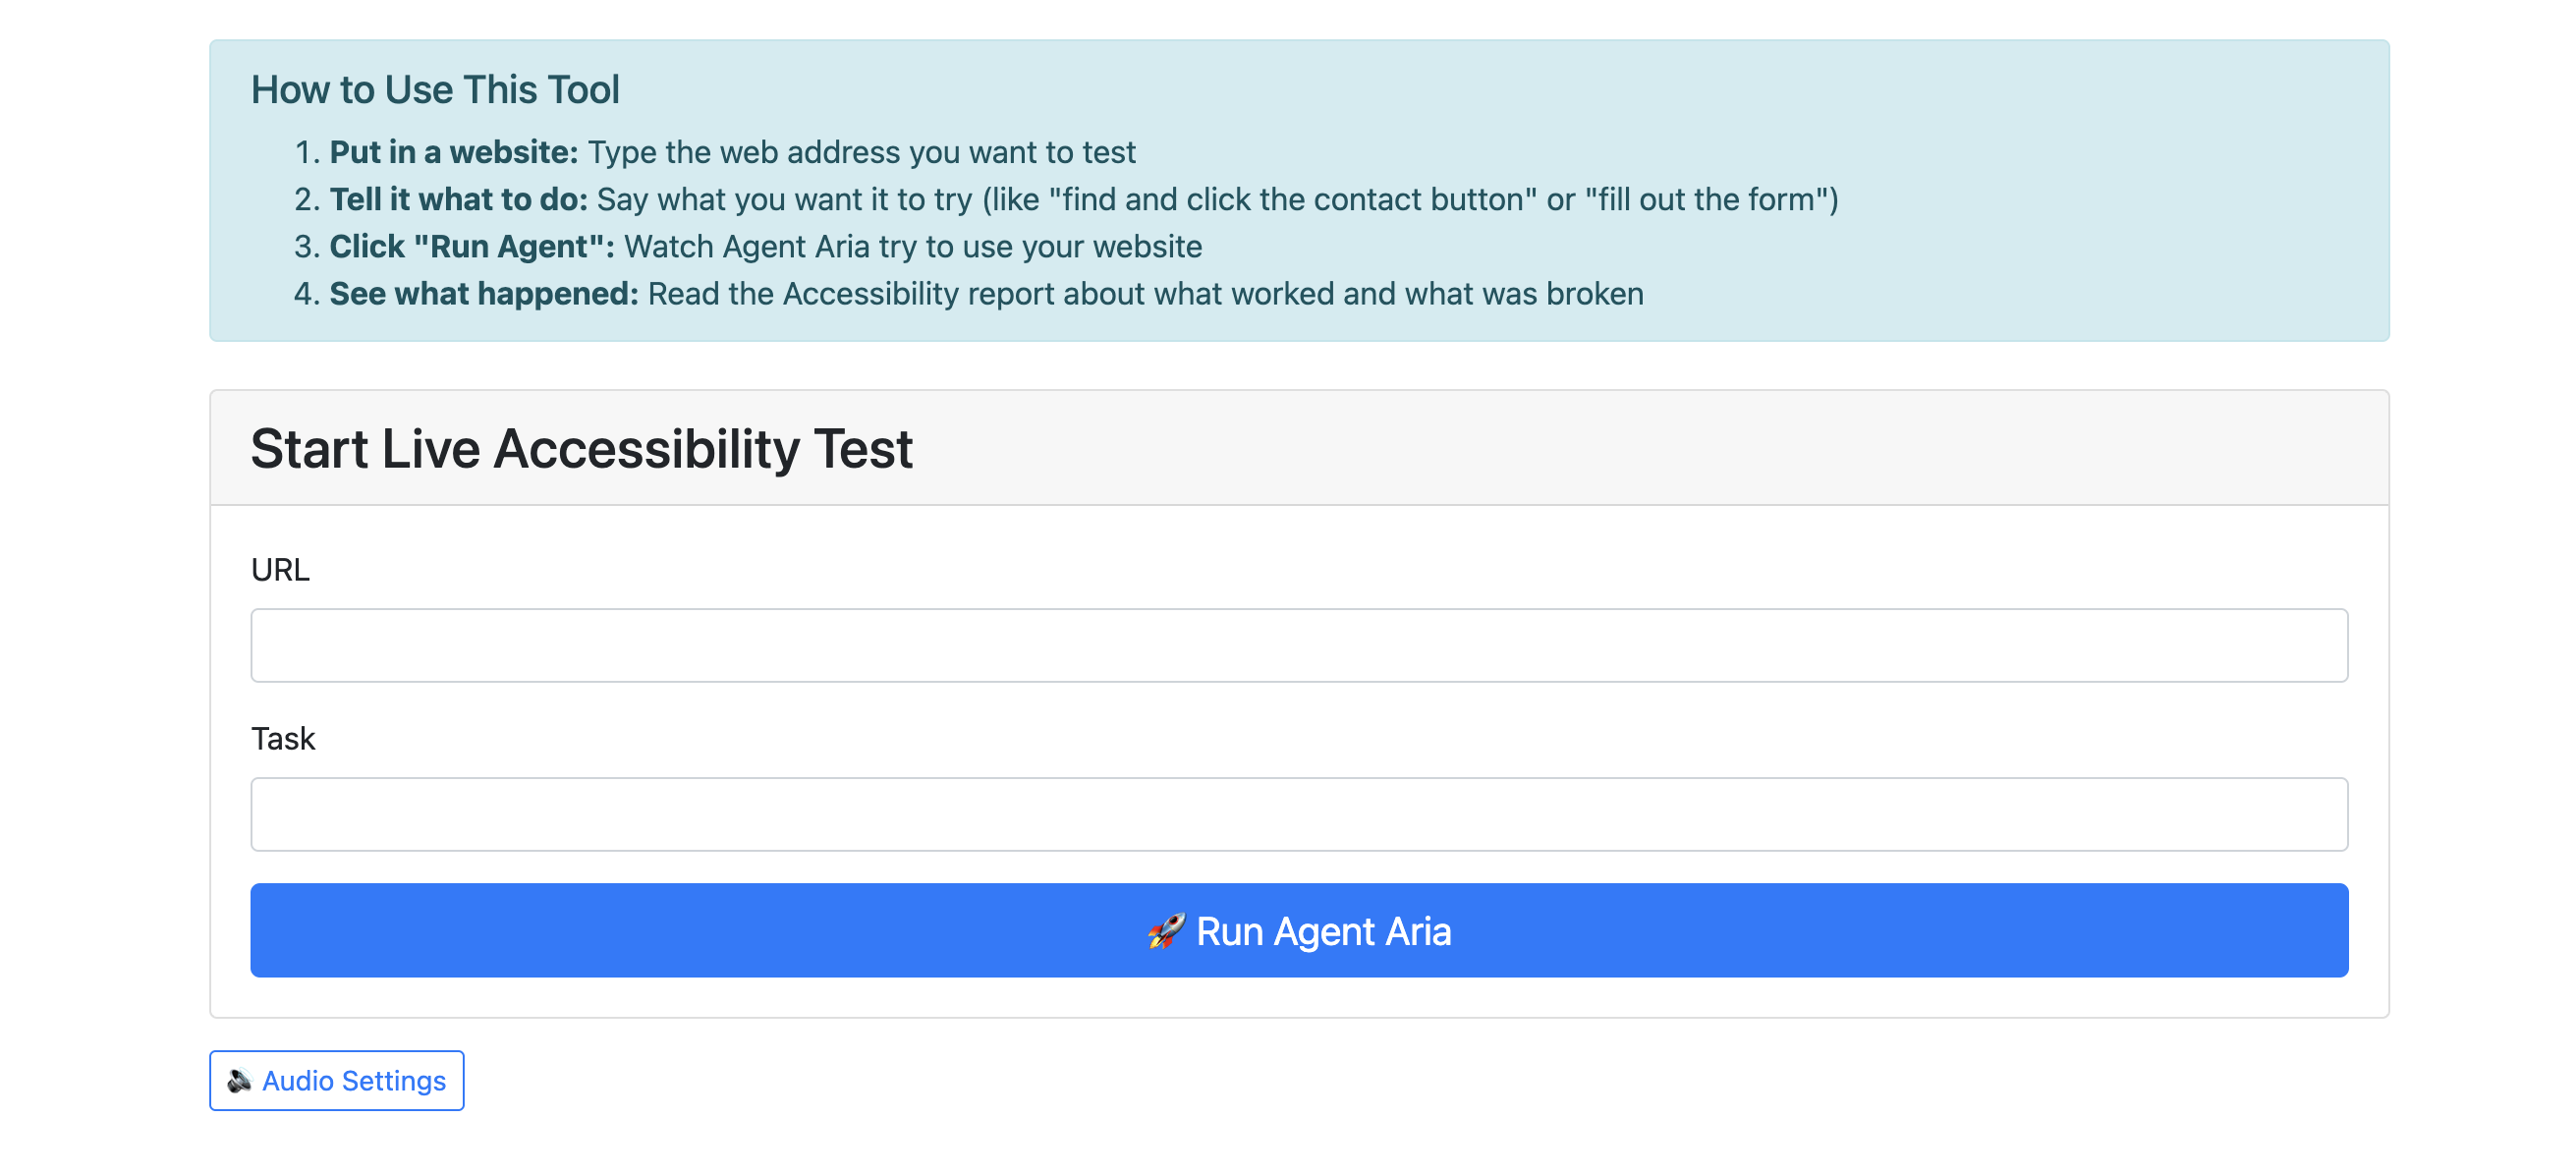Click the rocket icon on Run button
Image resolution: width=2576 pixels, height=1174 pixels.
[1166, 931]
